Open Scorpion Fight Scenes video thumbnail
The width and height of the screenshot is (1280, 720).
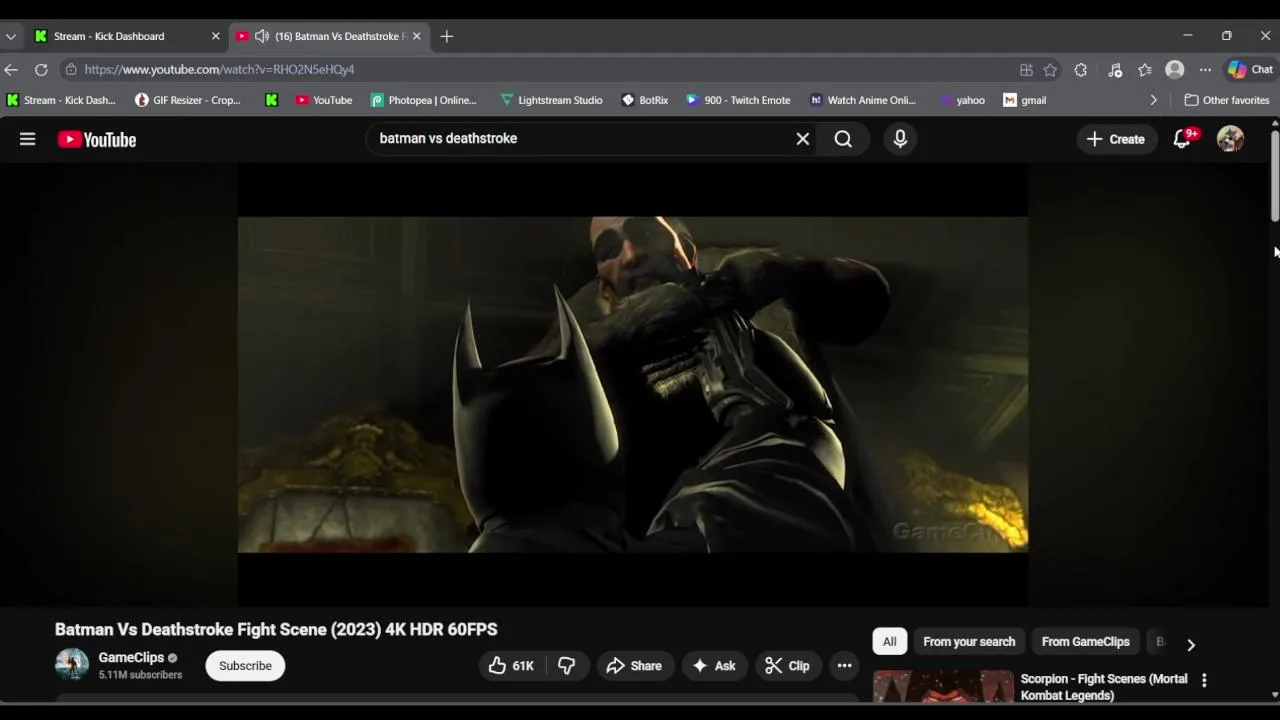click(x=943, y=687)
